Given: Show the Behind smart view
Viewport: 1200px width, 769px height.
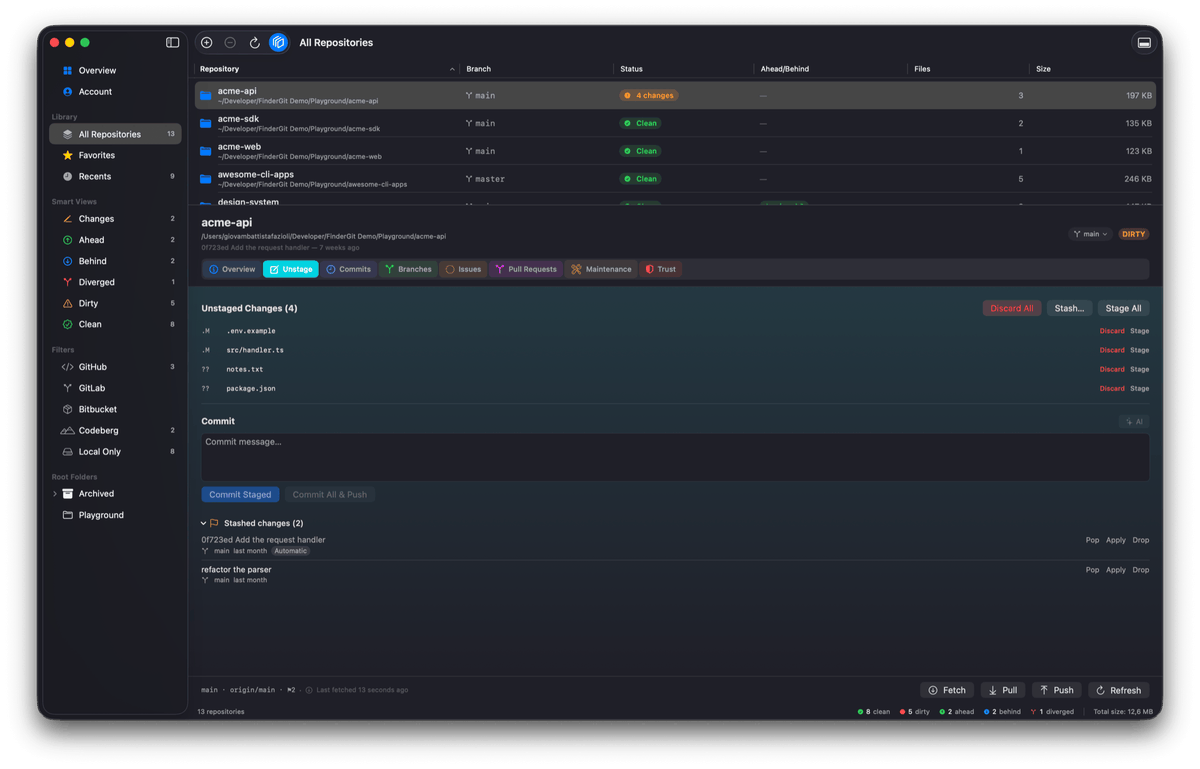Looking at the screenshot, I should [115, 261].
